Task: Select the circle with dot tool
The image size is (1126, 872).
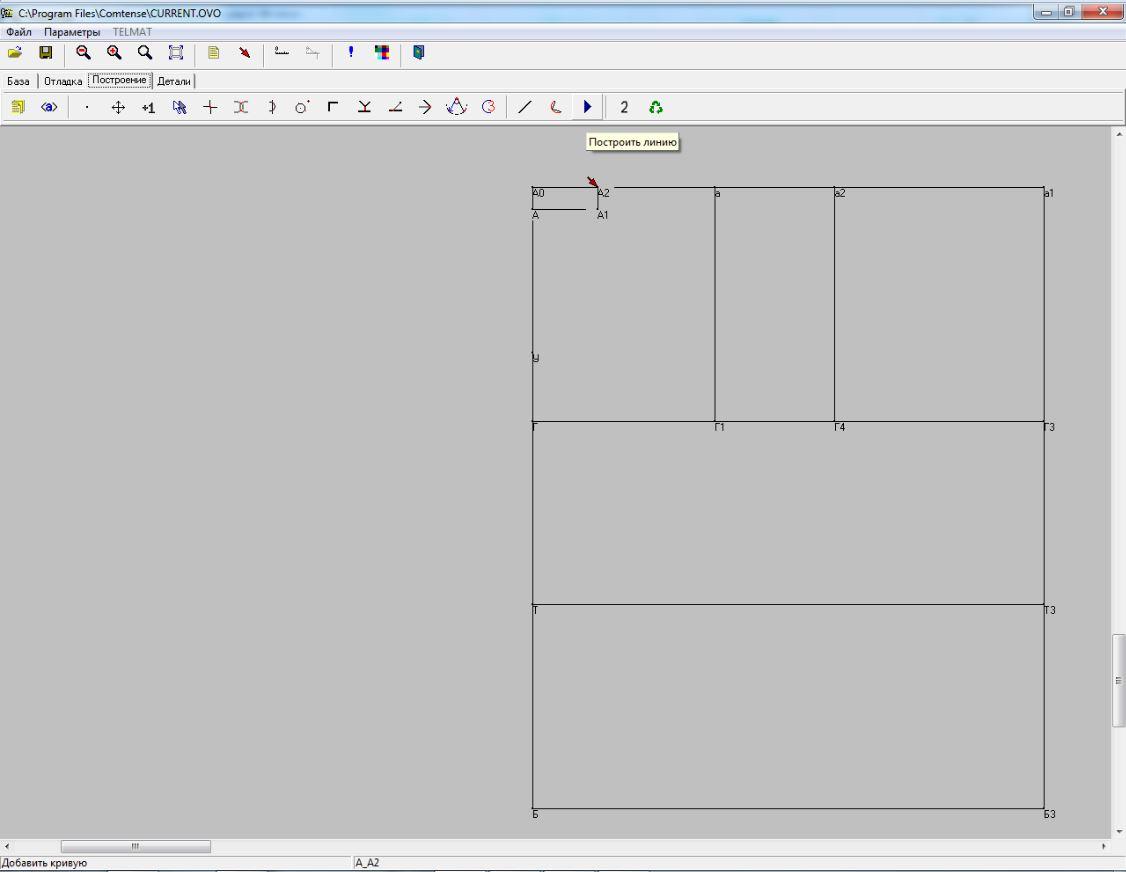Action: (302, 107)
